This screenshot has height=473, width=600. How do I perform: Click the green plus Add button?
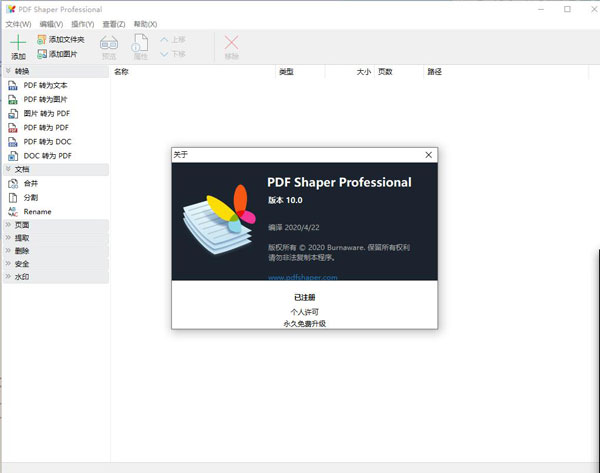coord(18,47)
